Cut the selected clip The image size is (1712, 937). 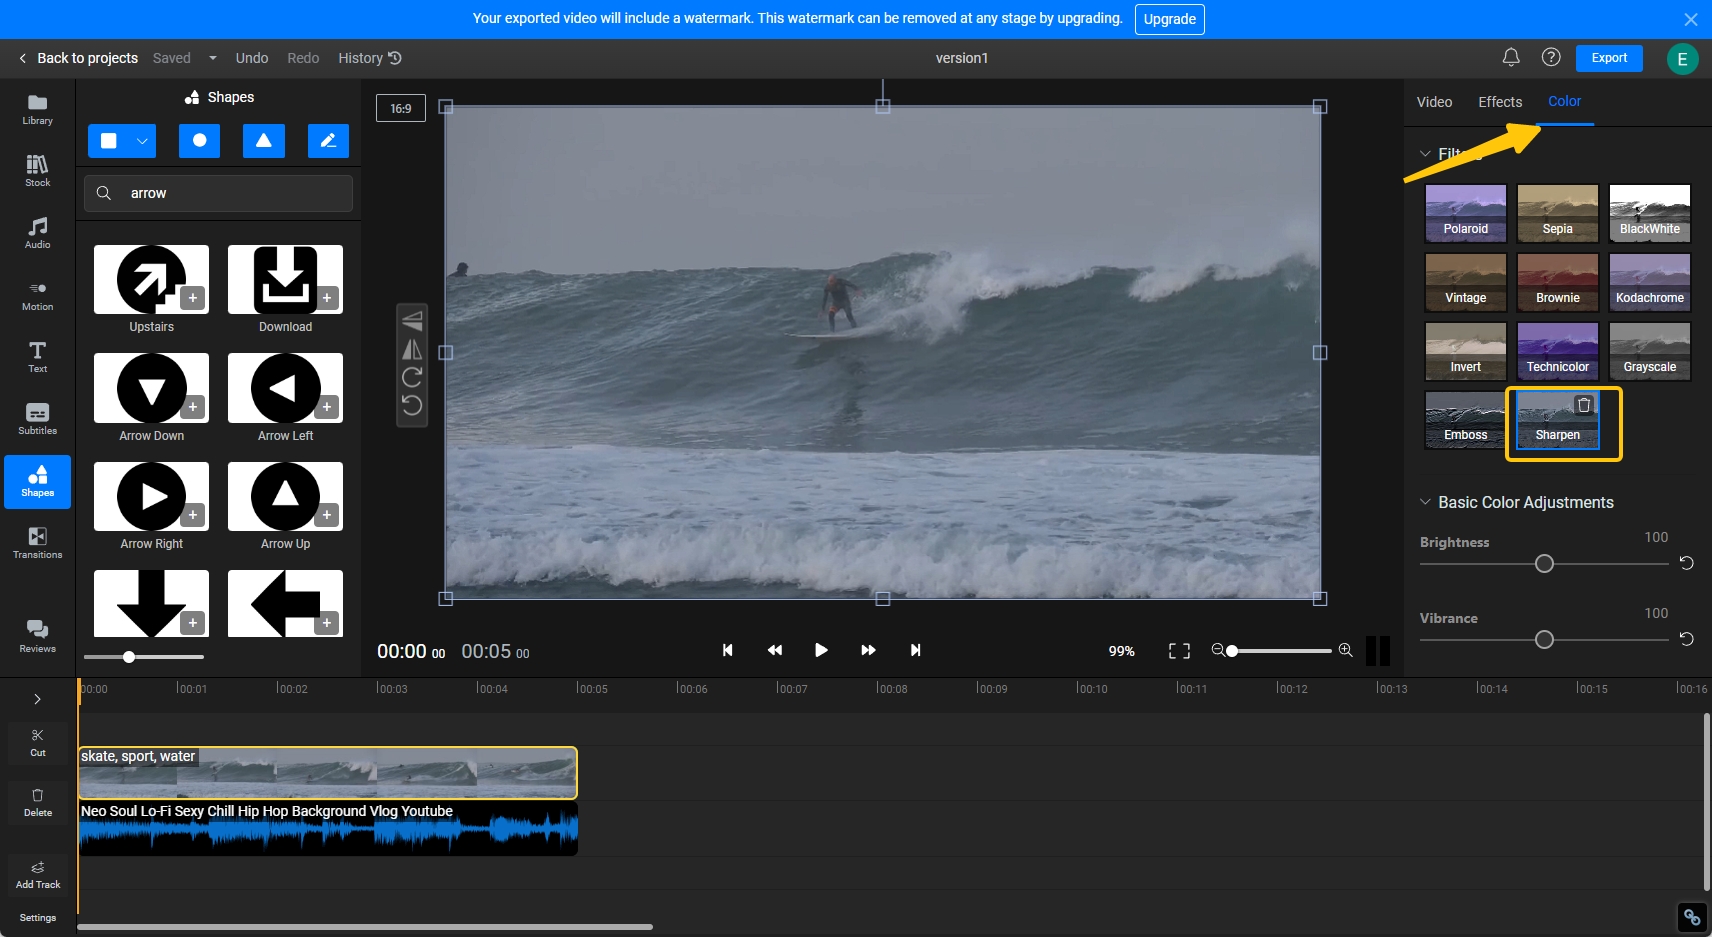(x=38, y=742)
